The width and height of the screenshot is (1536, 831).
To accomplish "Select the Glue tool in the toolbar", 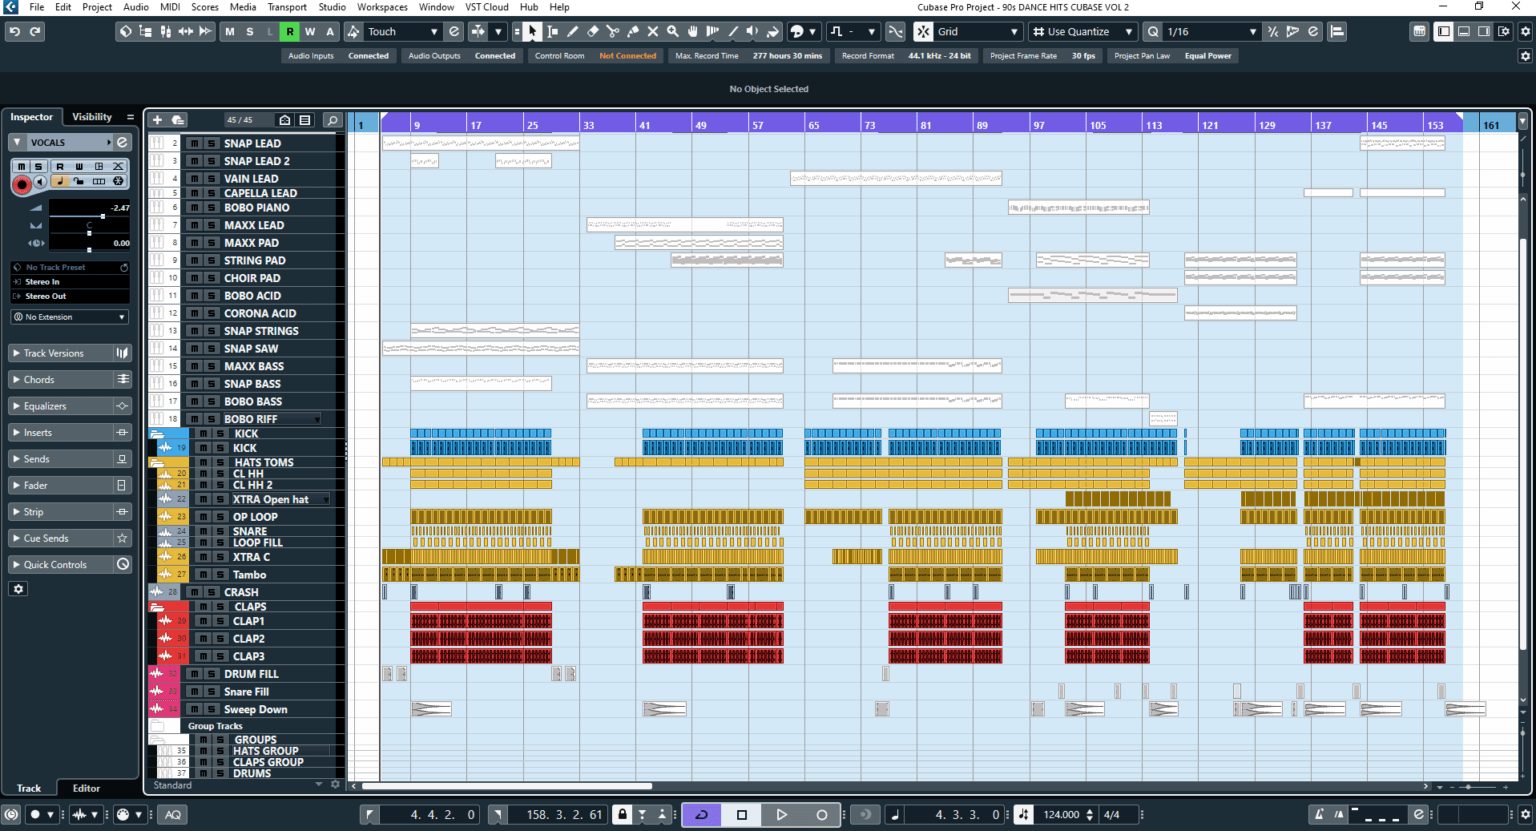I will tap(632, 31).
